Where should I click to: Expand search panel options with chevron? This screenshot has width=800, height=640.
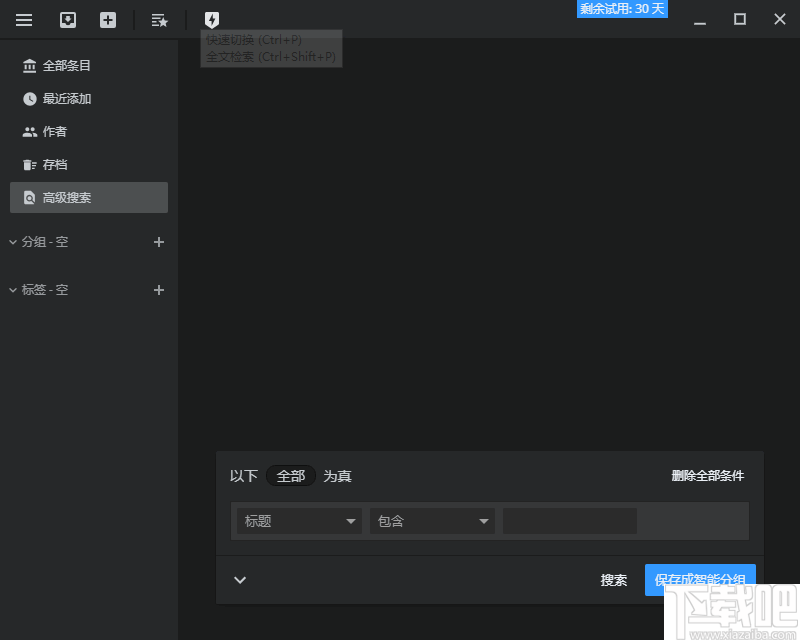(240, 580)
